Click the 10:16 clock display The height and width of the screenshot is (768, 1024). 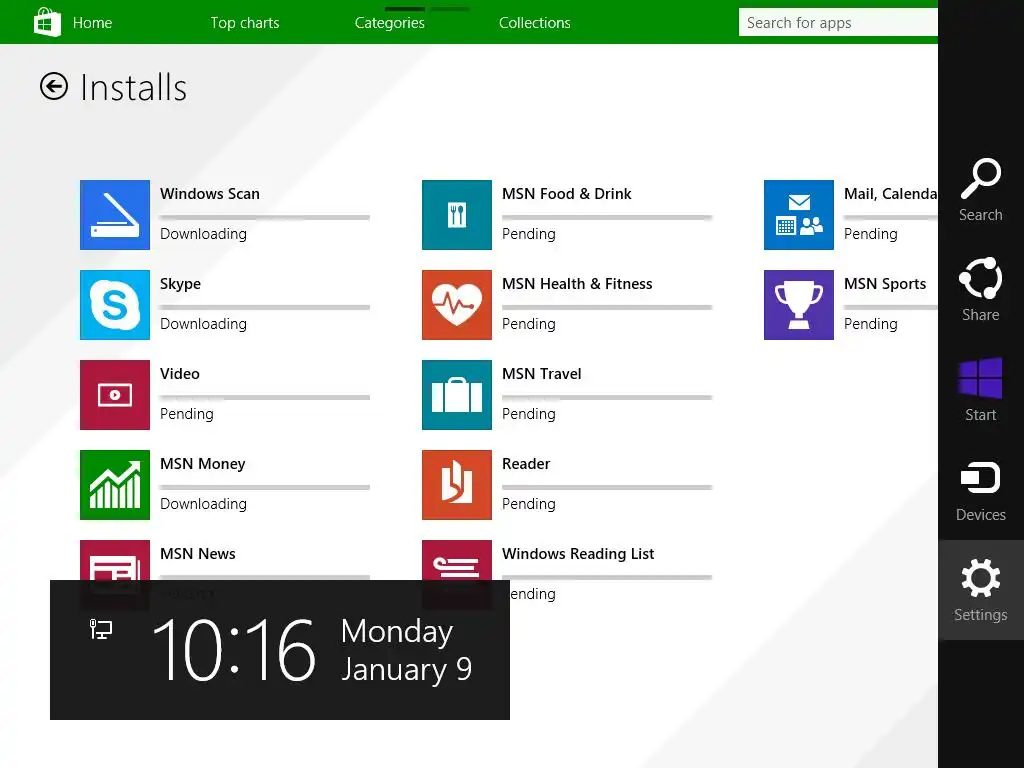point(234,650)
